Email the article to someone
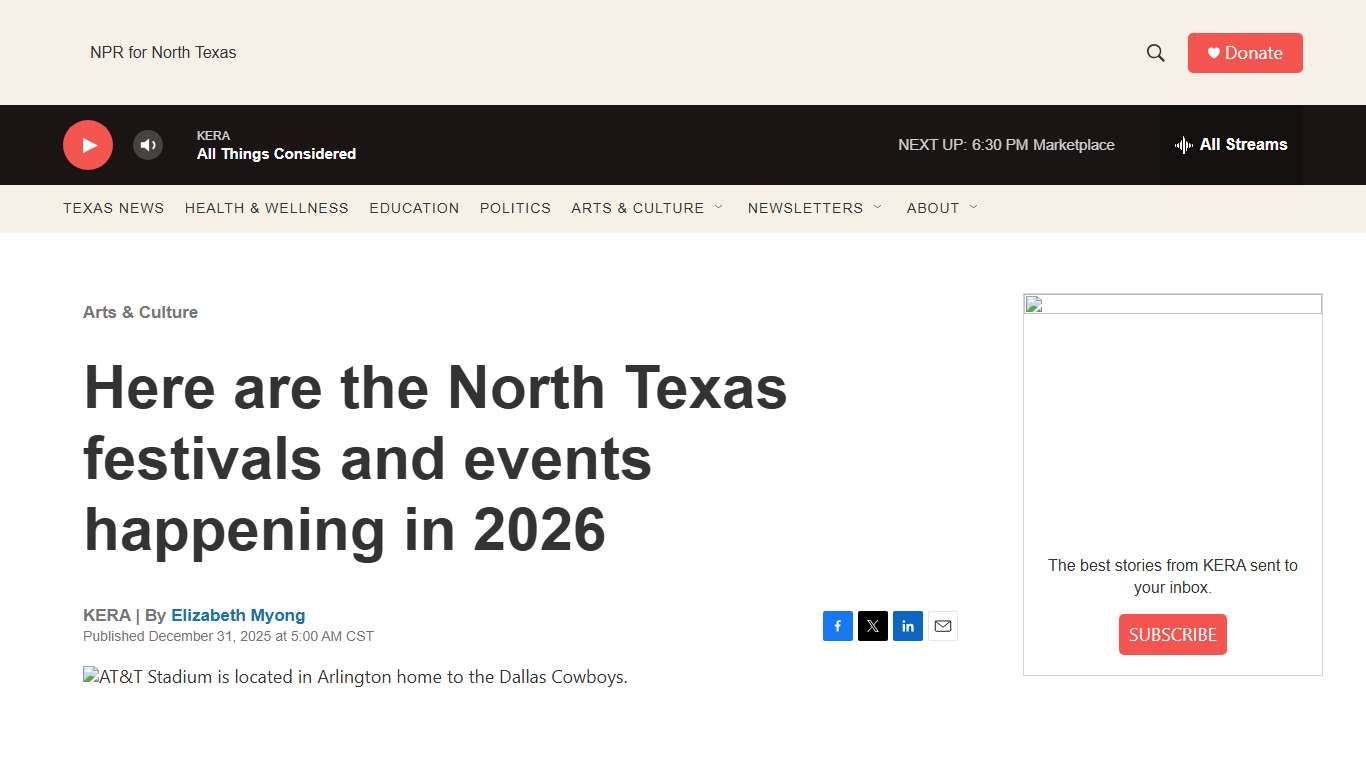The image size is (1366, 768). click(x=943, y=626)
